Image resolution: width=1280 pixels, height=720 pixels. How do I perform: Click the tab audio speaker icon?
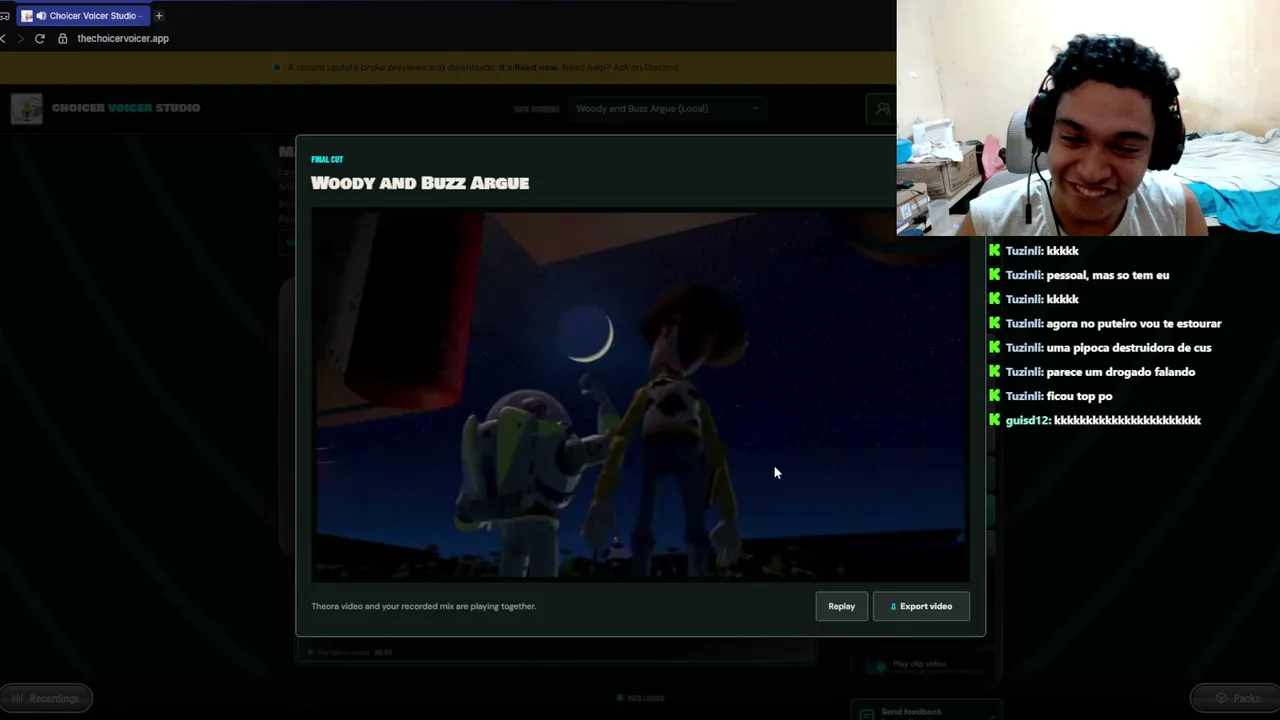coord(41,16)
